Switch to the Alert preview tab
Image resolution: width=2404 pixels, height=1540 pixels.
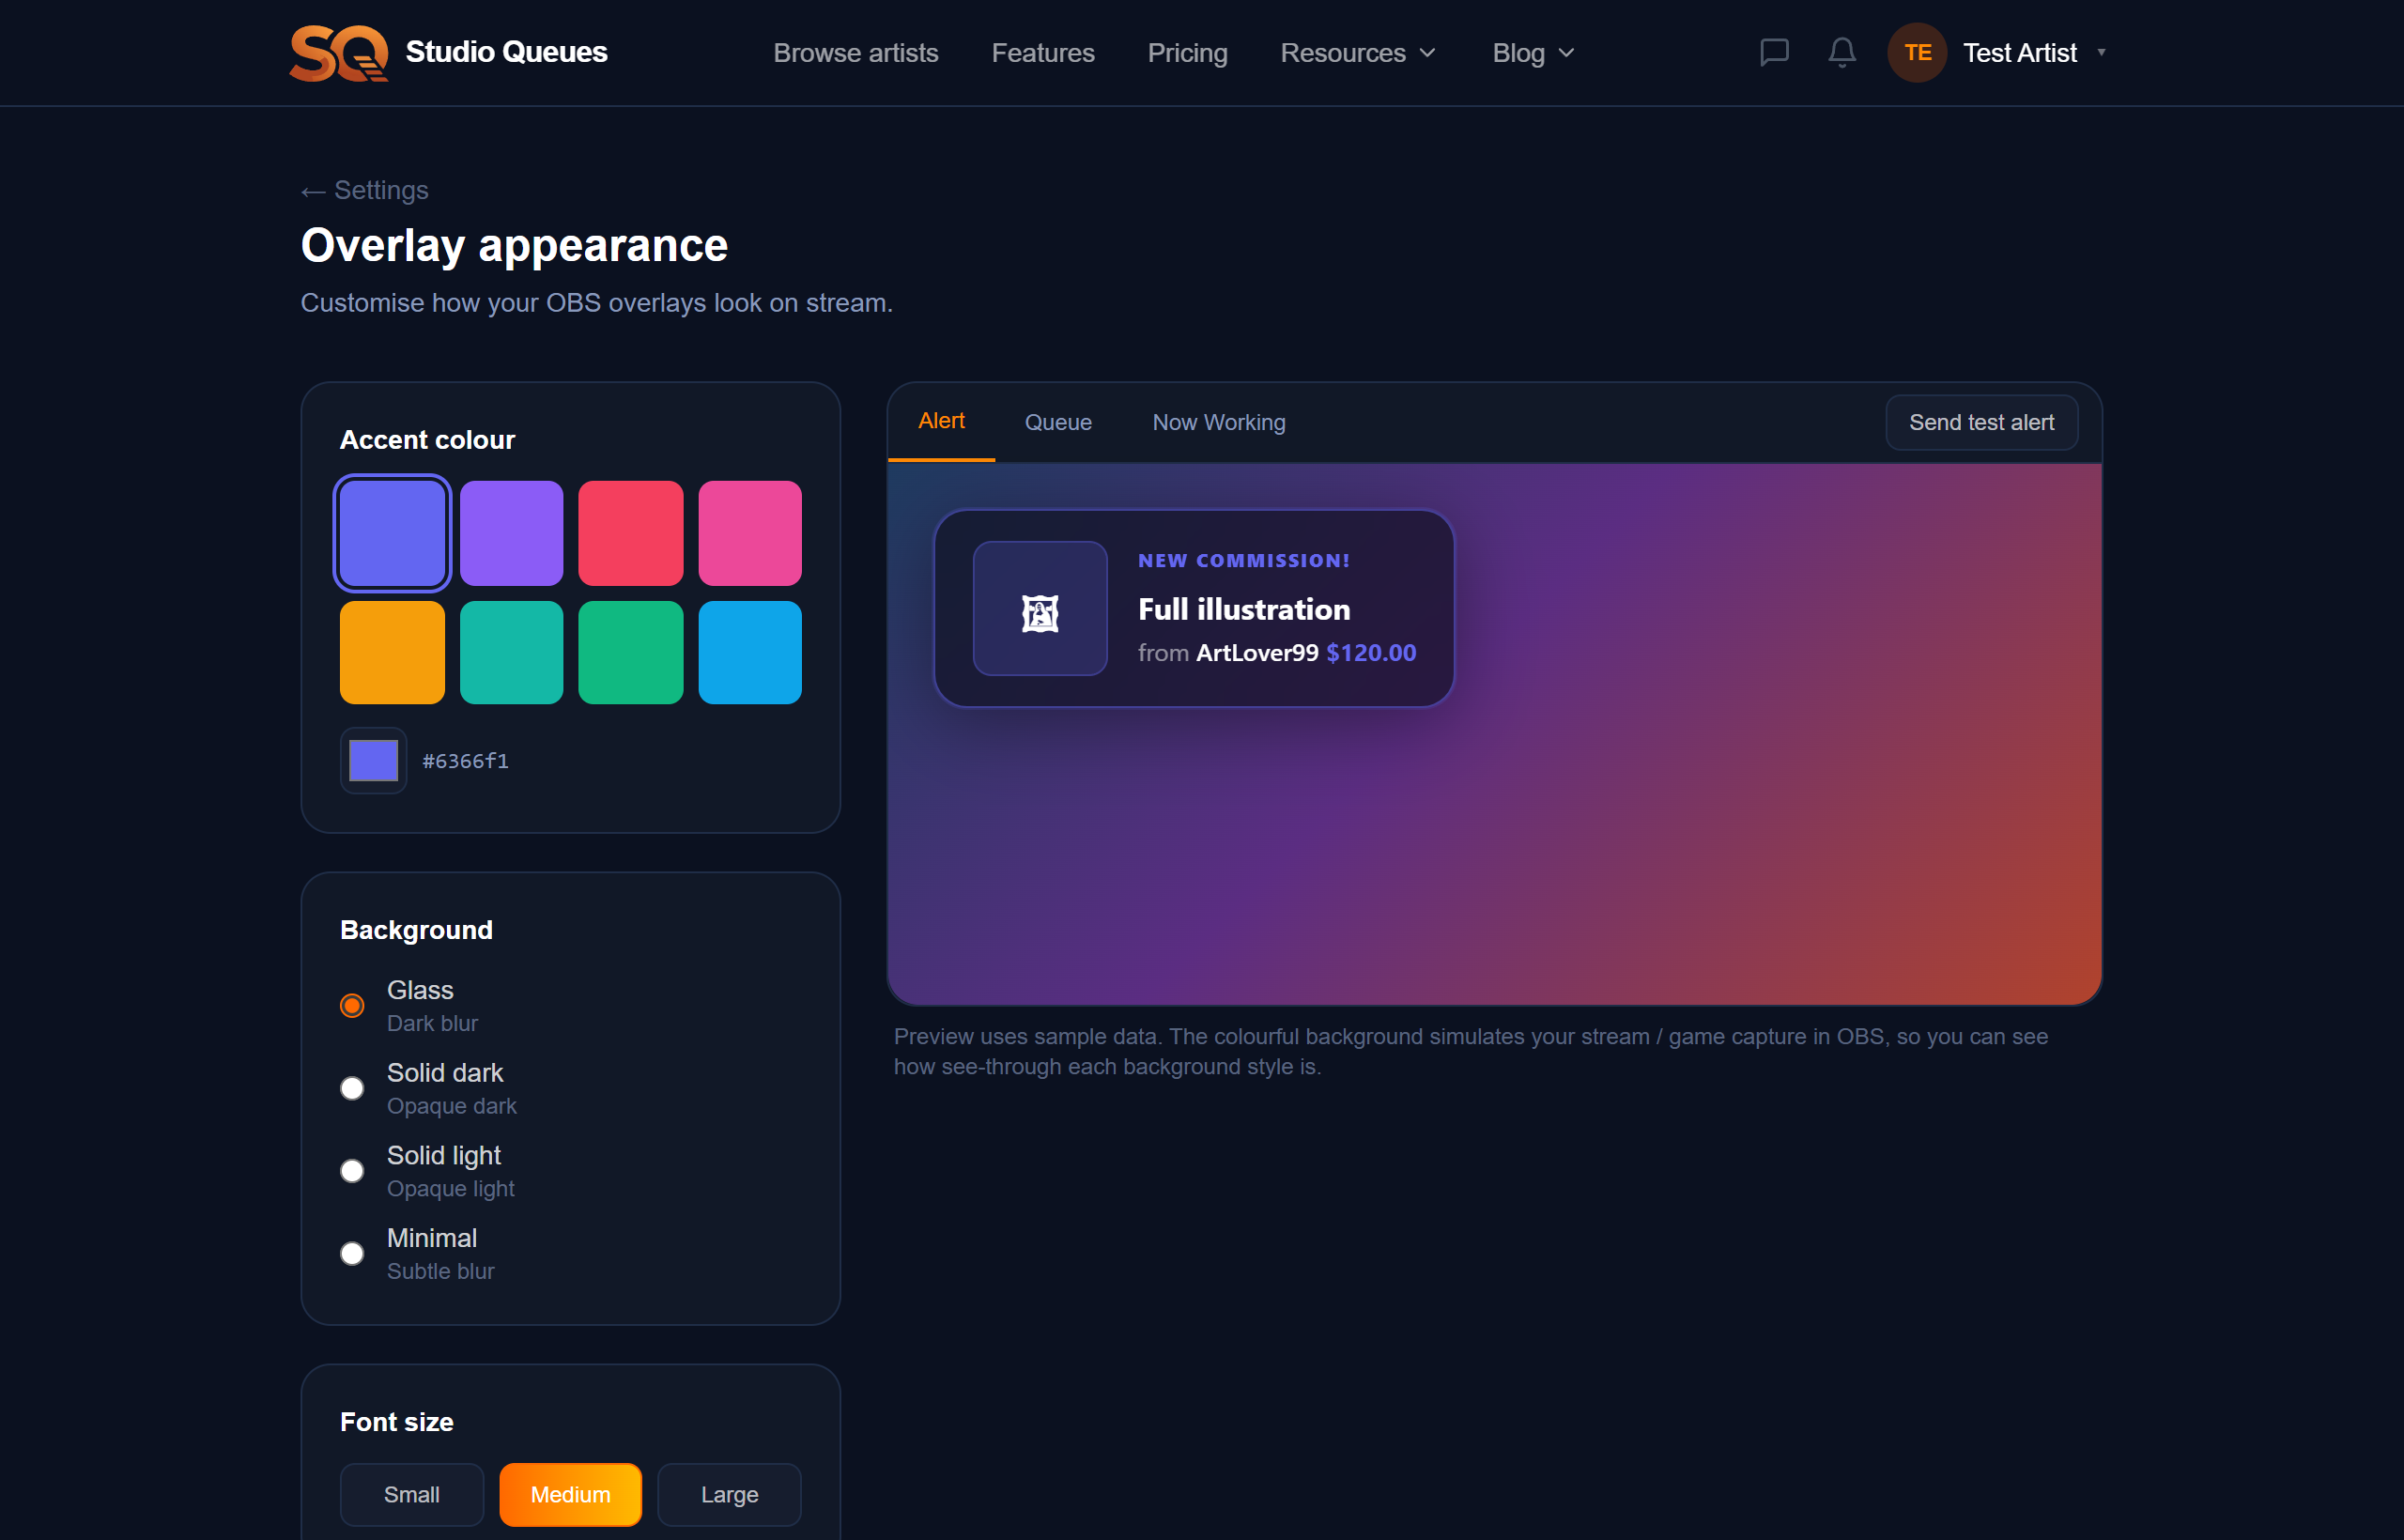coord(941,422)
